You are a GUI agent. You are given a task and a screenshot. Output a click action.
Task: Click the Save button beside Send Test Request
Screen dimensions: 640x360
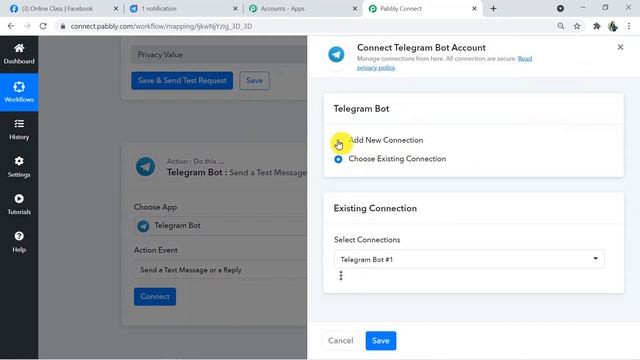254,80
